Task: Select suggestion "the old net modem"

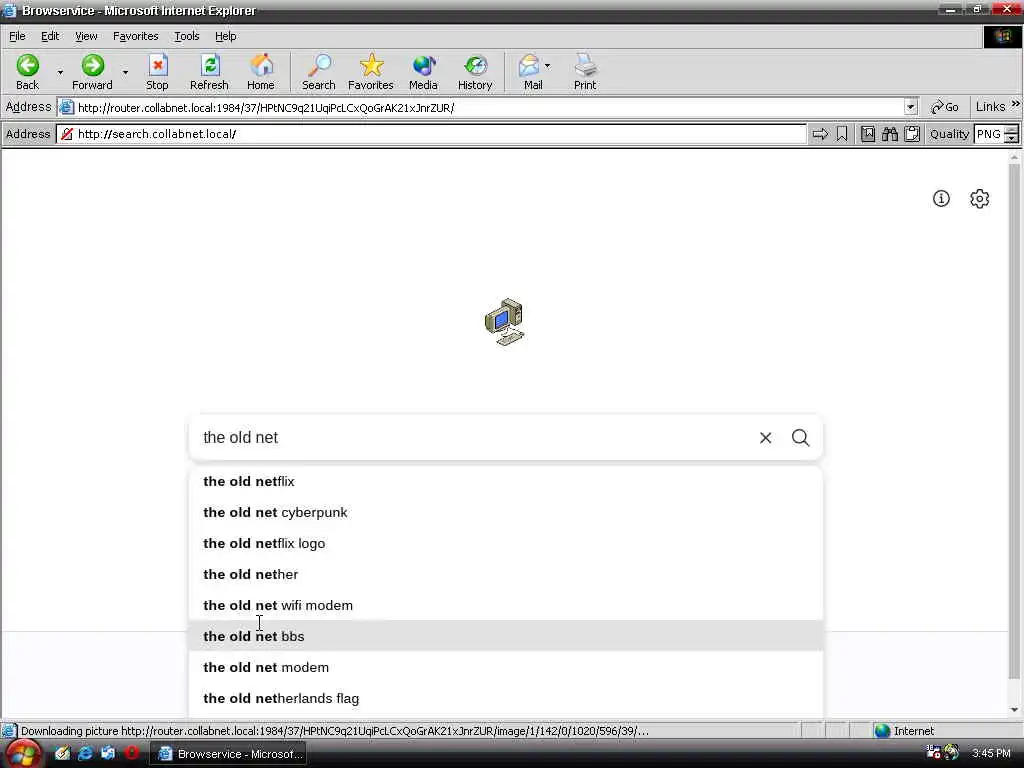Action: coord(505,667)
